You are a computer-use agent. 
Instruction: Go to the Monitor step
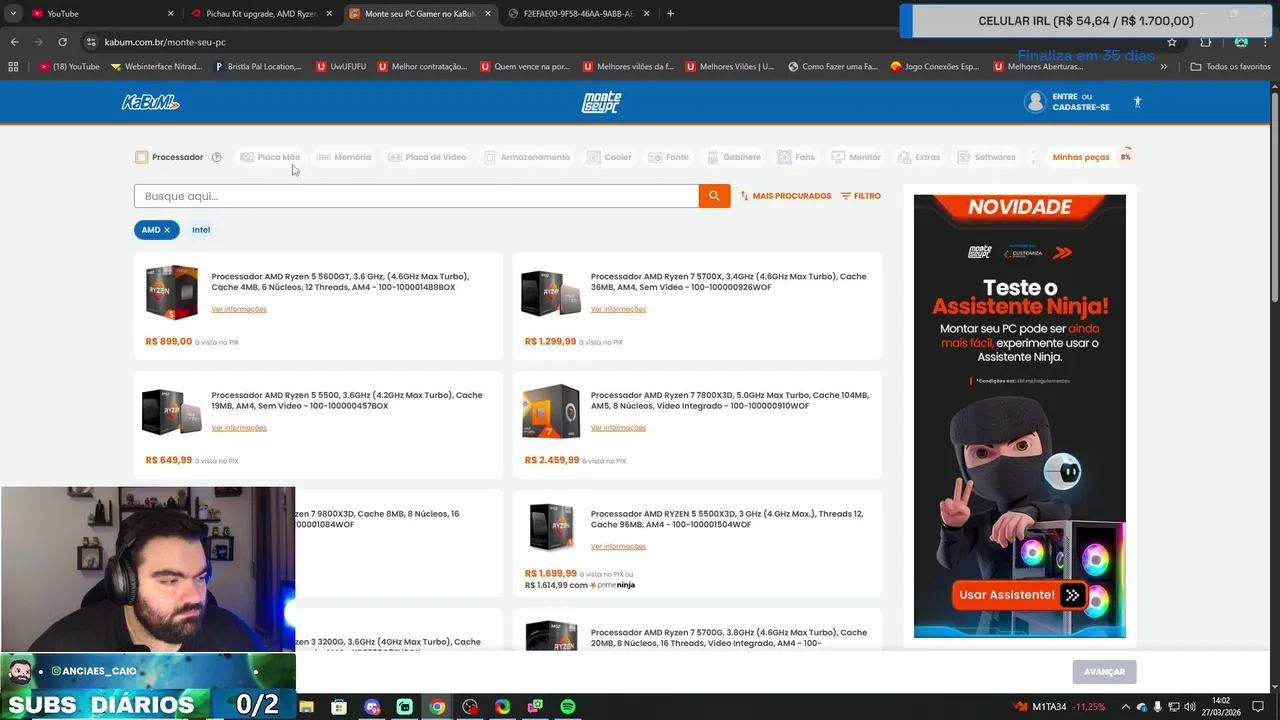pyautogui.click(x=857, y=157)
